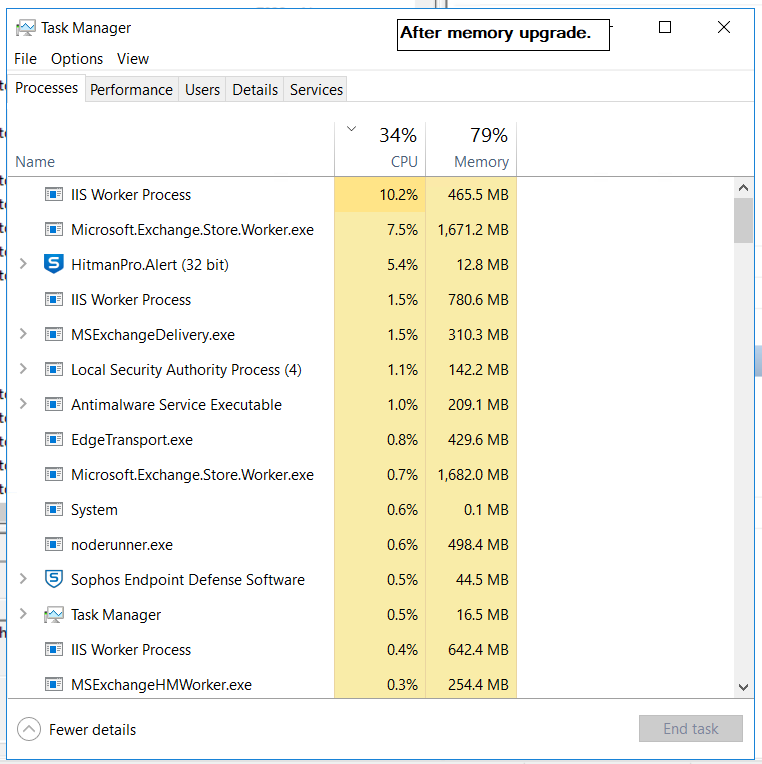The image size is (762, 764).
Task: Click the icon of IIS Worker Process 465.5 MB
Action: tap(54, 194)
